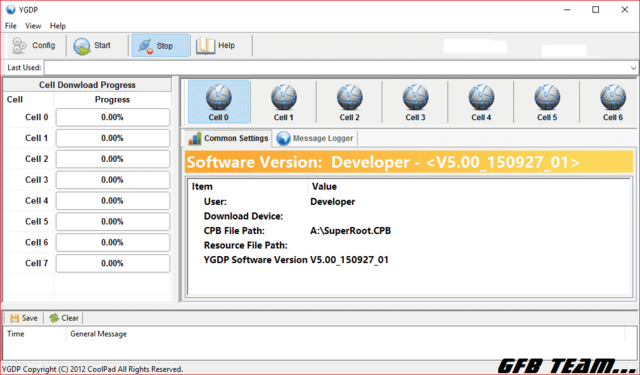
Task: Select the Cell 6 globe icon
Action: click(x=612, y=102)
